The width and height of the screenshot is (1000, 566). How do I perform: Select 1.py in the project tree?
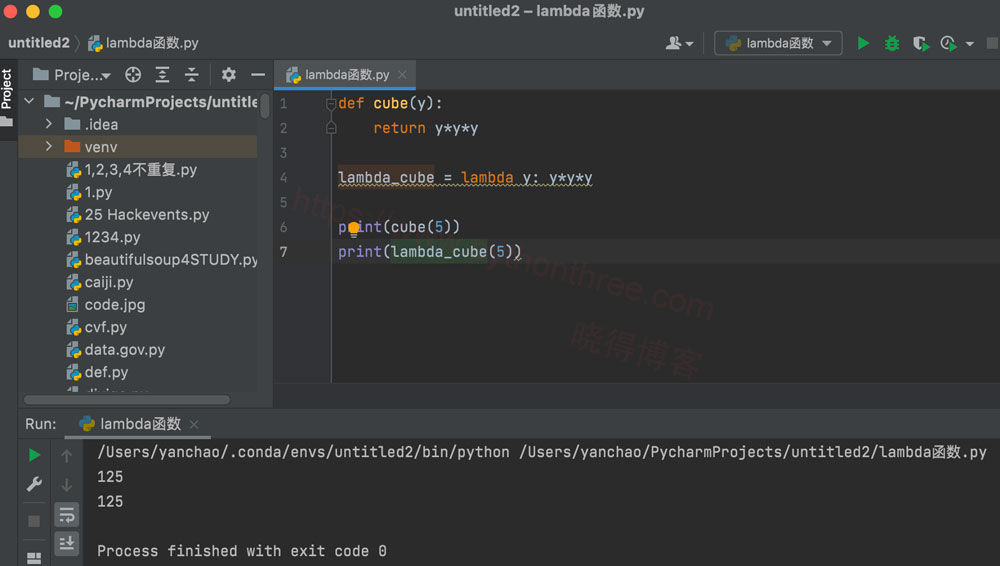(90, 192)
